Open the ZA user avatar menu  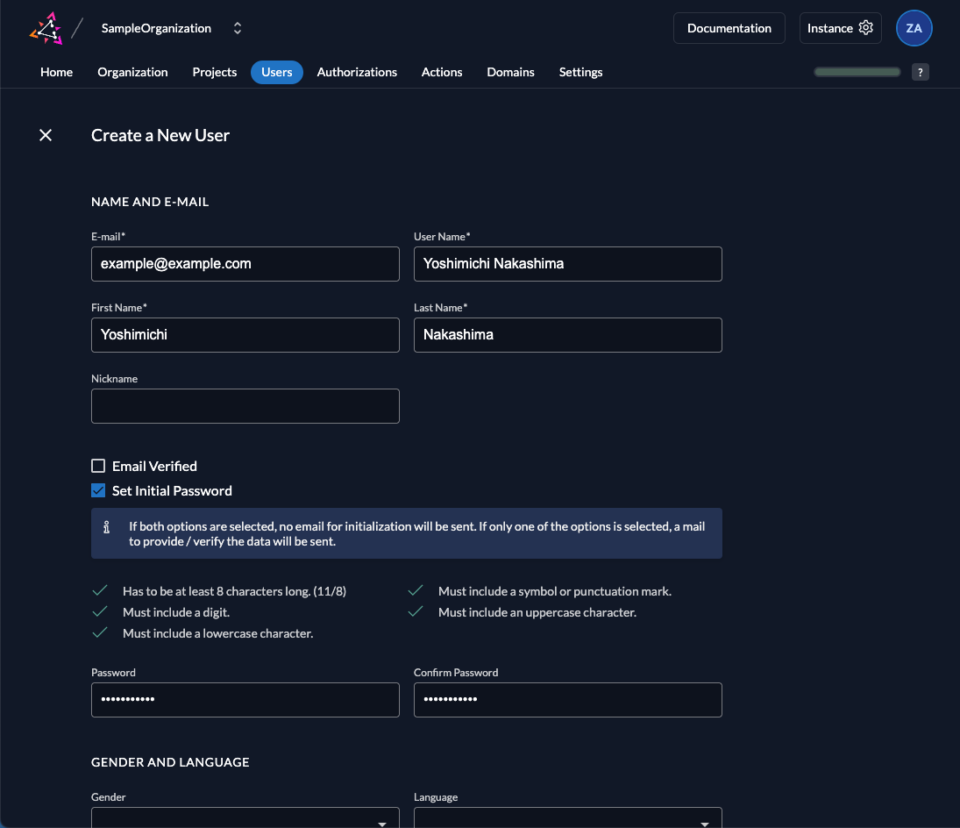[913, 27]
